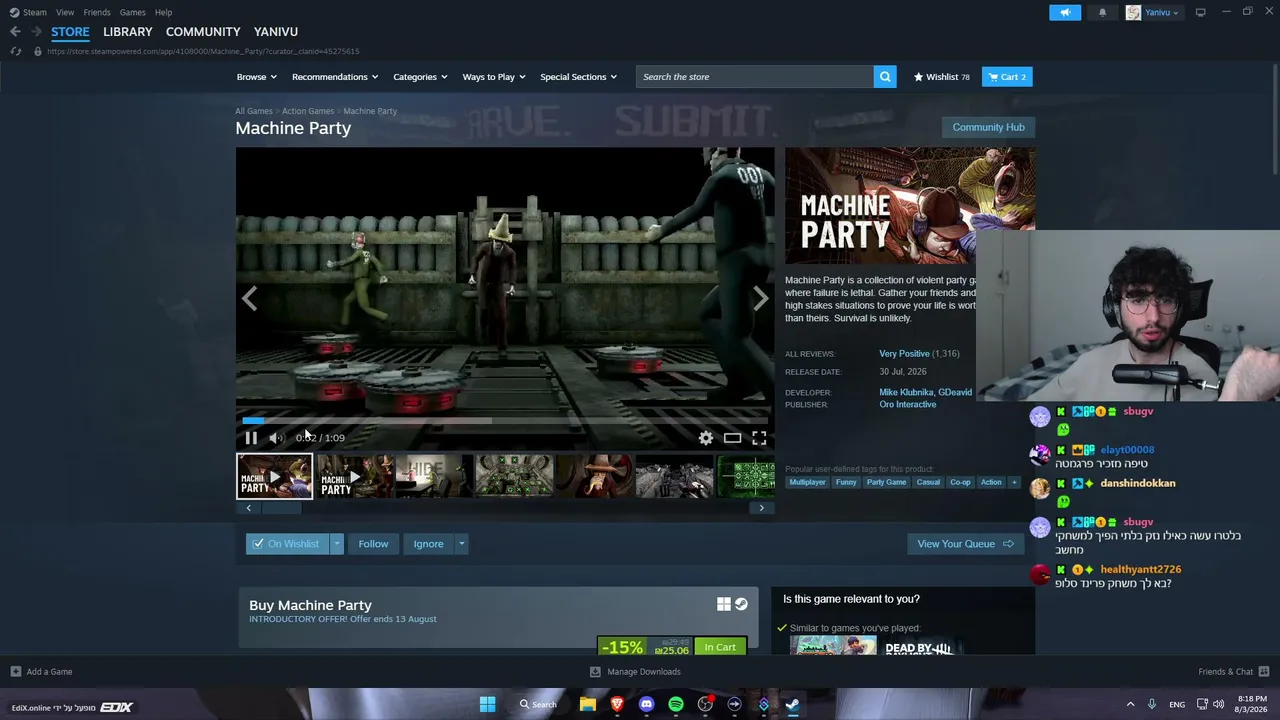Go forward with the navigation arrow
Viewport: 1280px width, 720px height.
click(36, 32)
